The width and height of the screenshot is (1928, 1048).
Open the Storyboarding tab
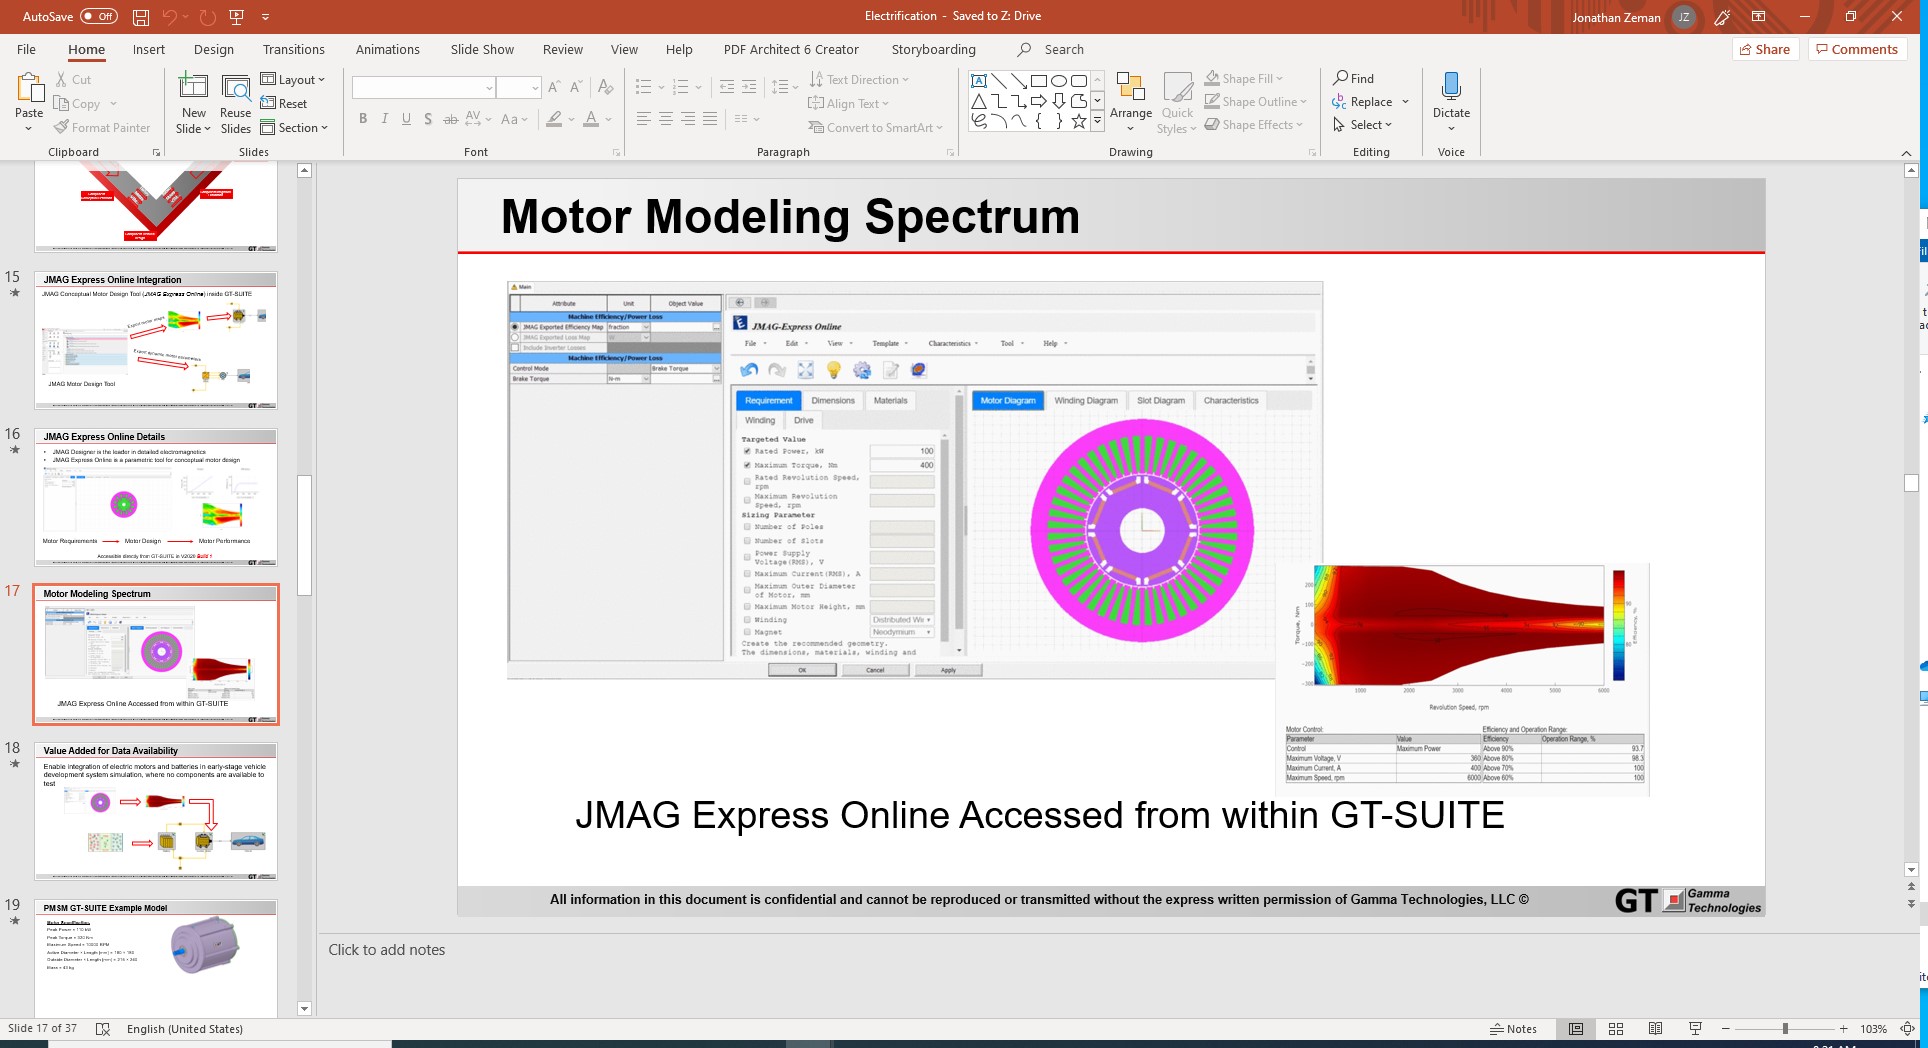click(934, 49)
